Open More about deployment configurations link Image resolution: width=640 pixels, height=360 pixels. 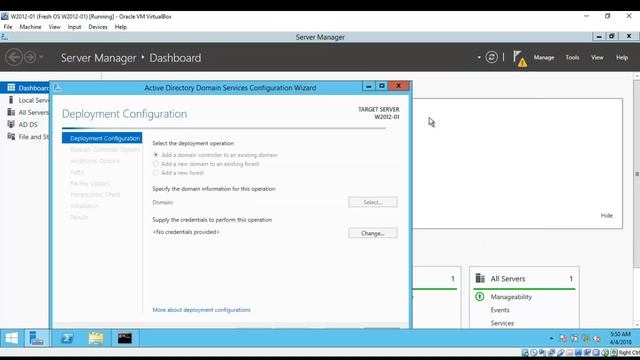tap(201, 310)
